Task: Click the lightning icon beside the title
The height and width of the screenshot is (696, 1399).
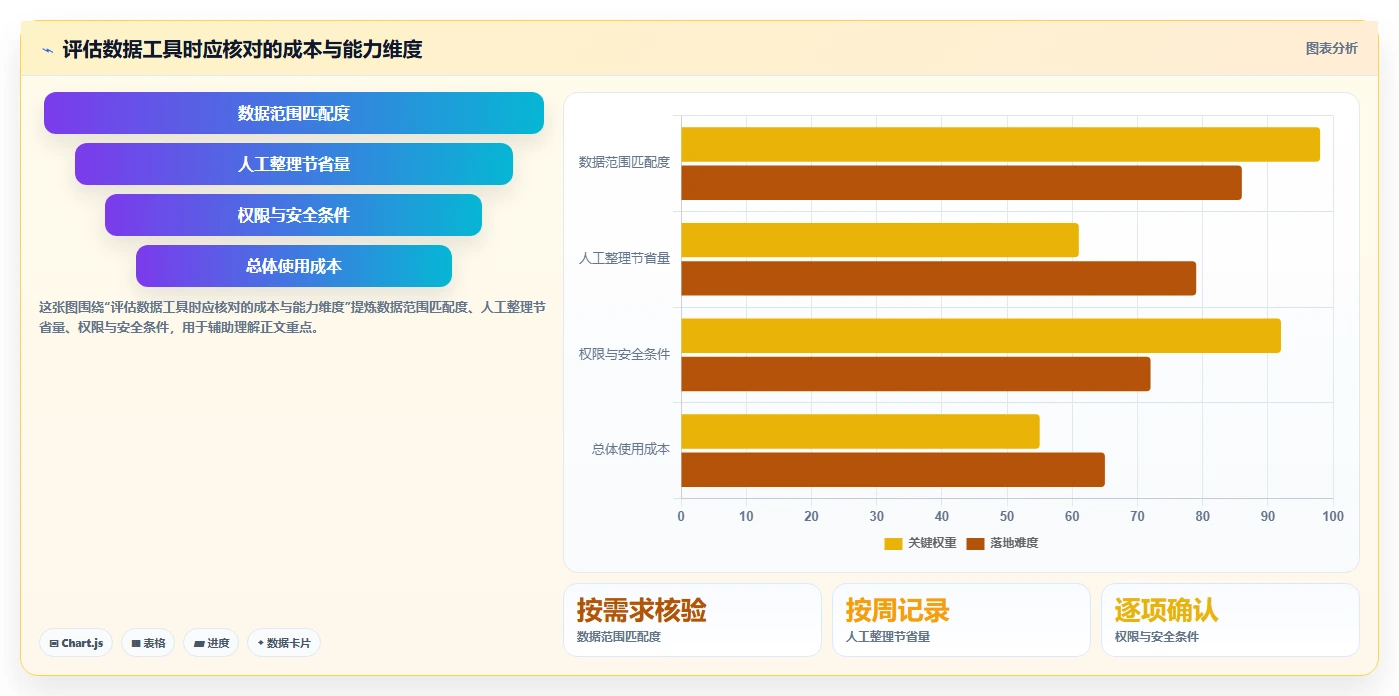Action: 47,50
